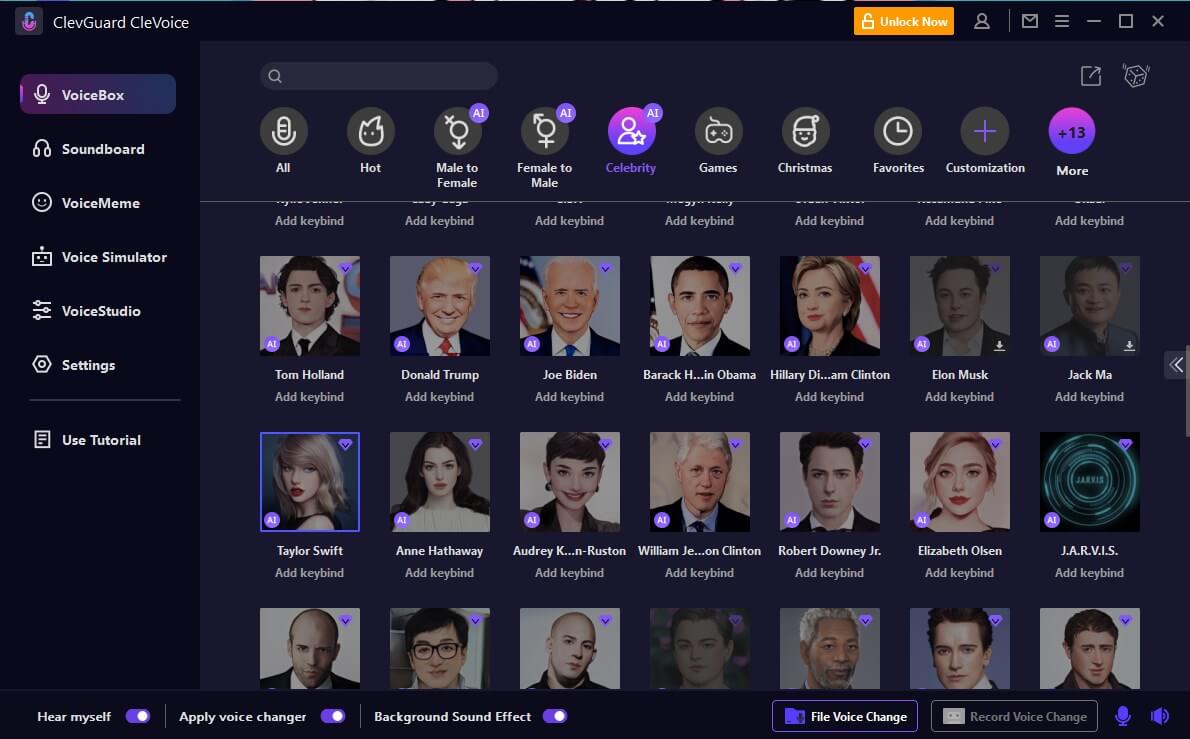Download the Elon Musk voice
The width and height of the screenshot is (1190, 739).
coord(1000,346)
